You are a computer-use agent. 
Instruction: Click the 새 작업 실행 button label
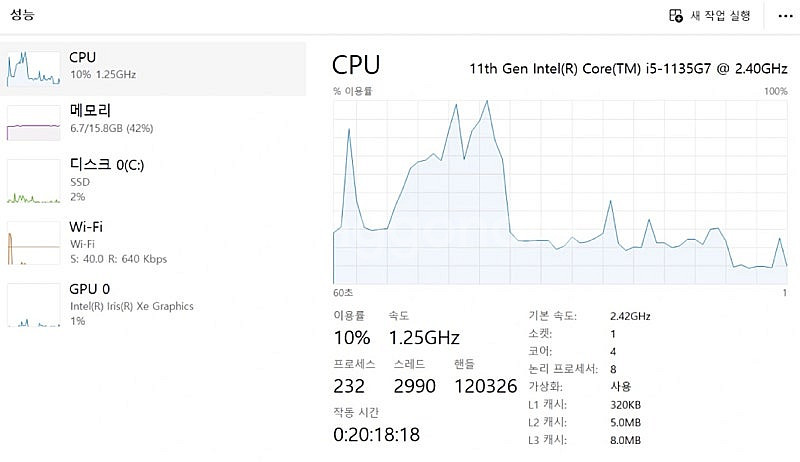click(x=720, y=16)
